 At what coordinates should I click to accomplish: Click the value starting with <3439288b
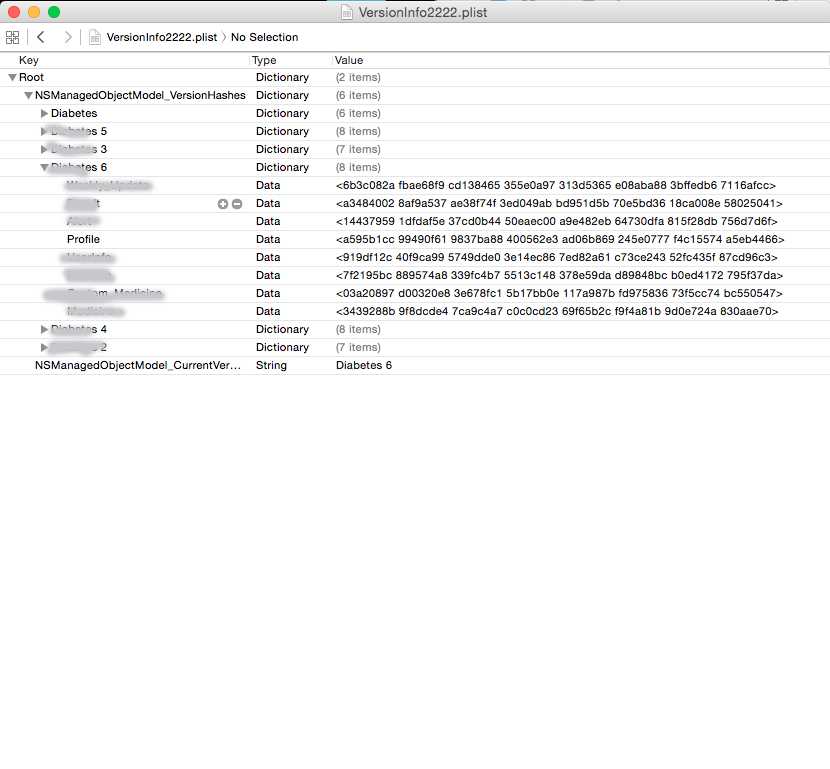click(x=557, y=311)
